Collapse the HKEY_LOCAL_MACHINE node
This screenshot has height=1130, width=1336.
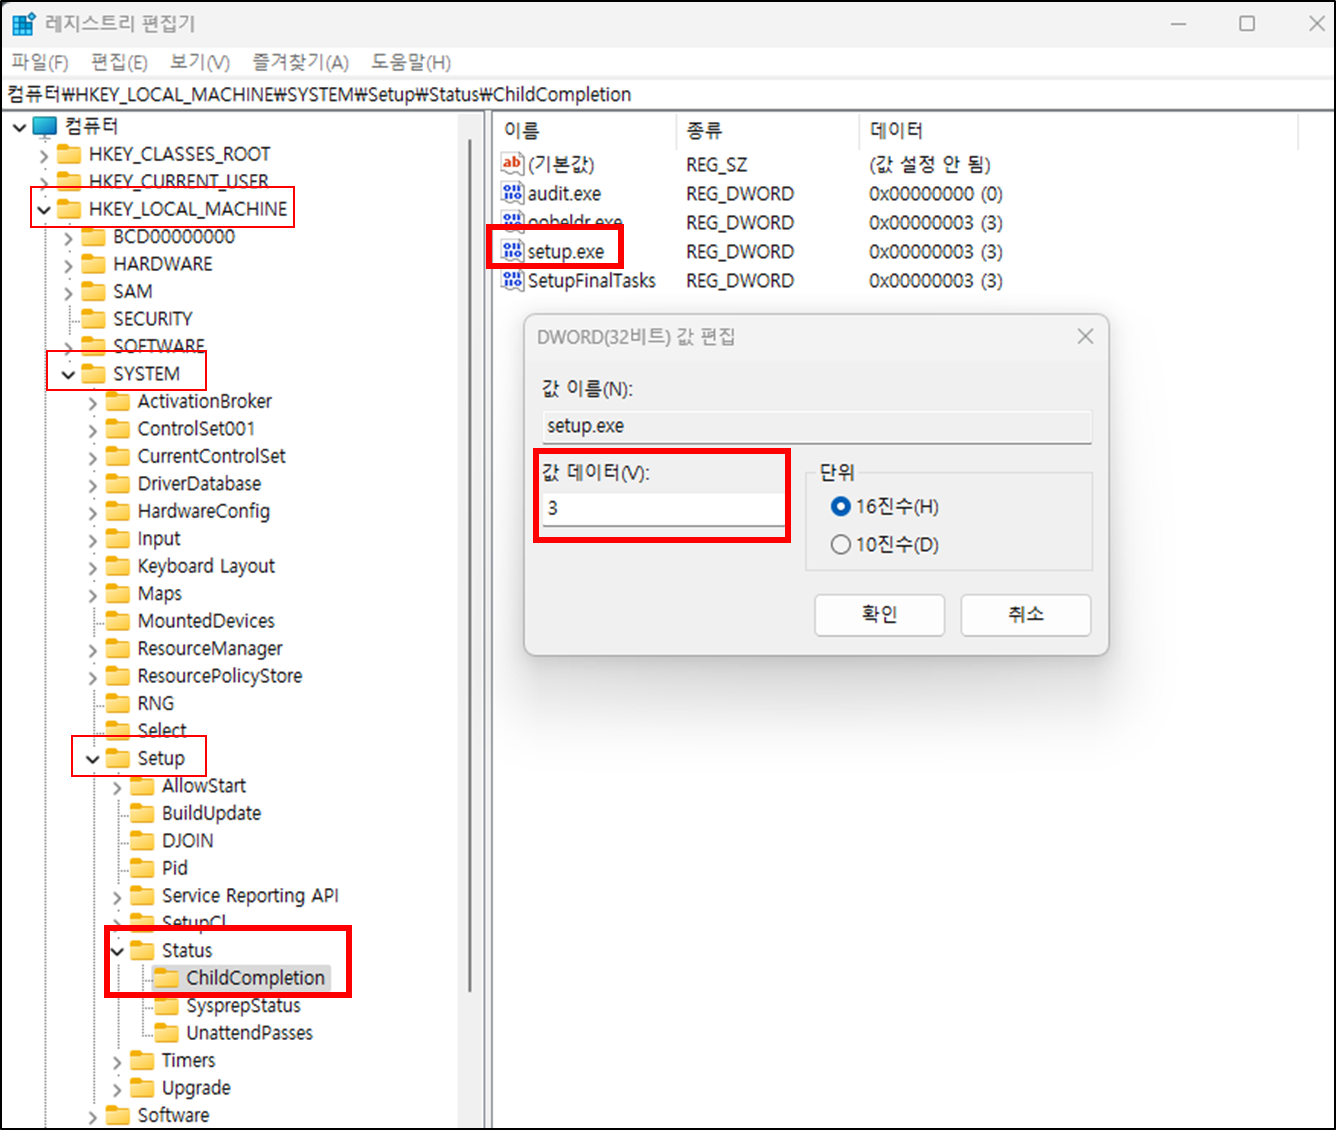44,210
